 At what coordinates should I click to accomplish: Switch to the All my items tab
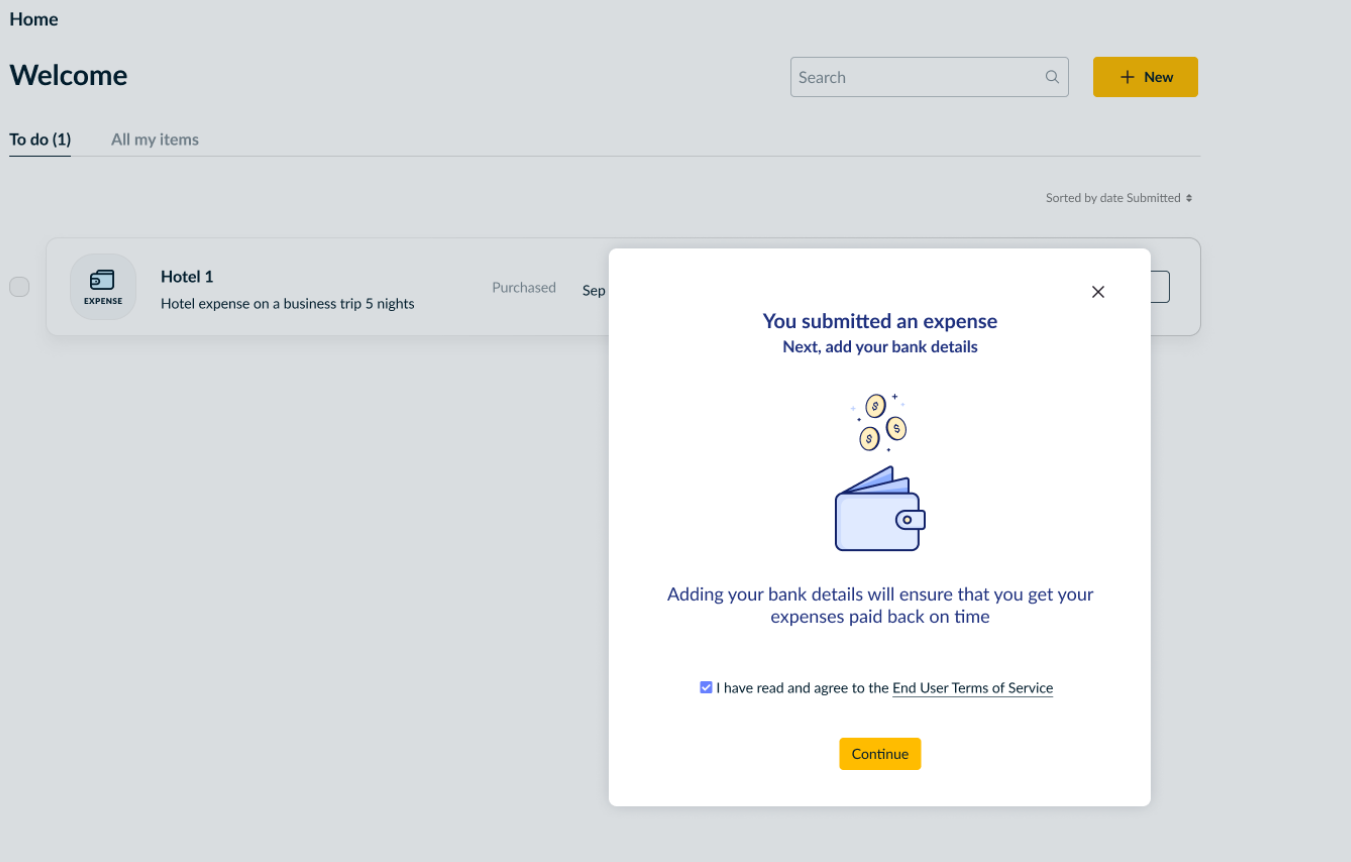click(x=154, y=140)
